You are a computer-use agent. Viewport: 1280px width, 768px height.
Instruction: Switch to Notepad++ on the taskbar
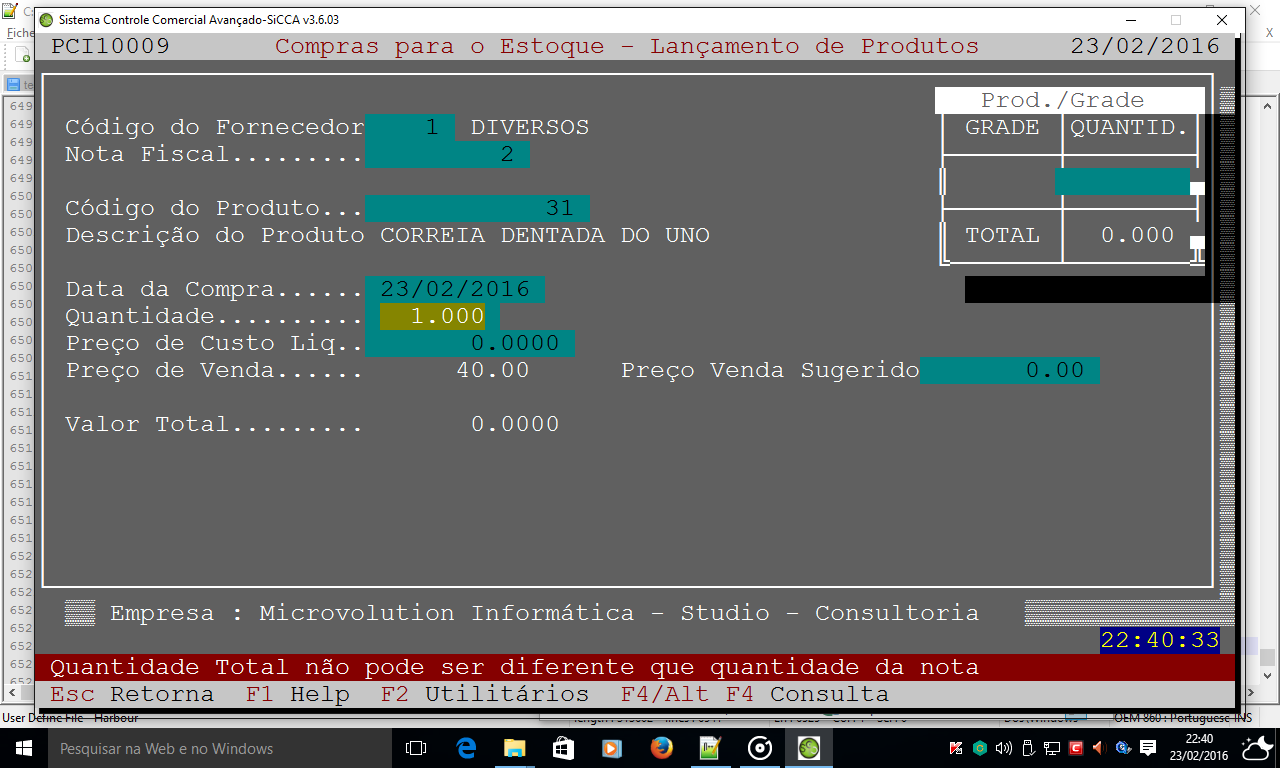(710, 748)
